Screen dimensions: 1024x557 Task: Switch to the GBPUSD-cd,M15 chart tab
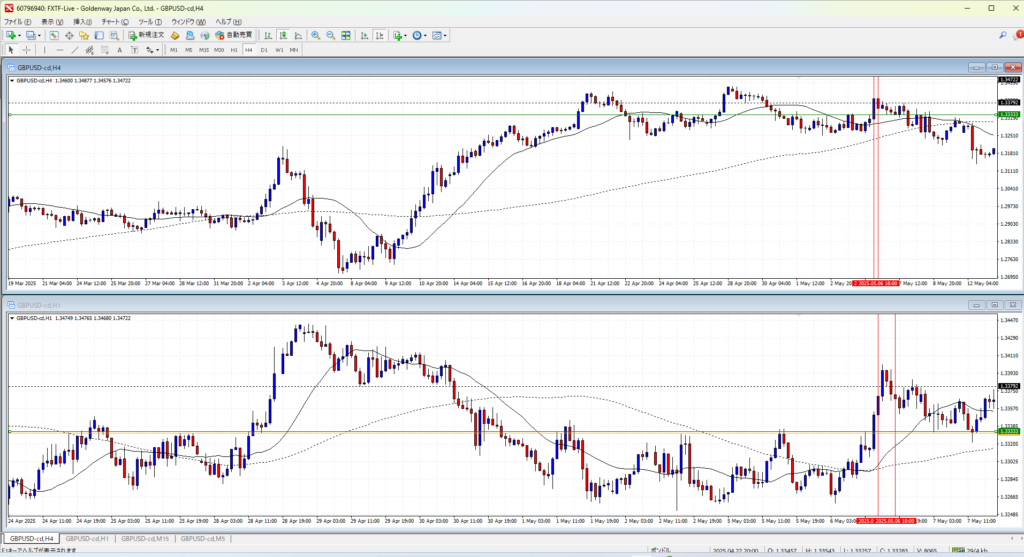click(143, 539)
